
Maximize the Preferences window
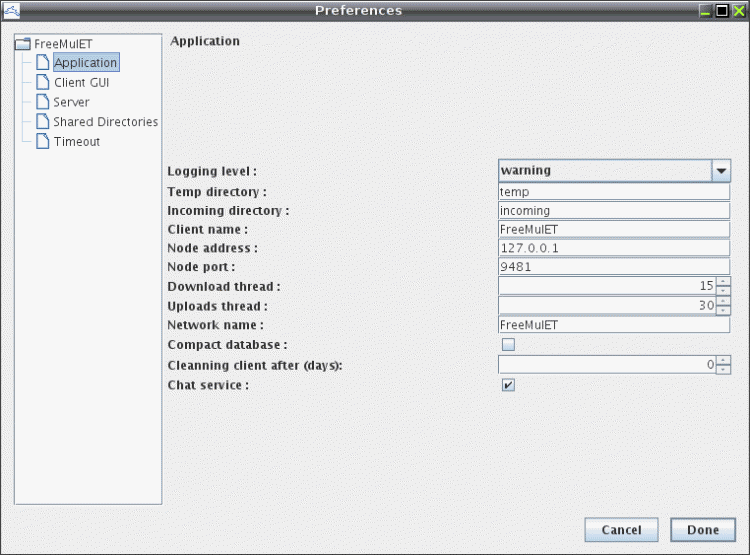(722, 11)
